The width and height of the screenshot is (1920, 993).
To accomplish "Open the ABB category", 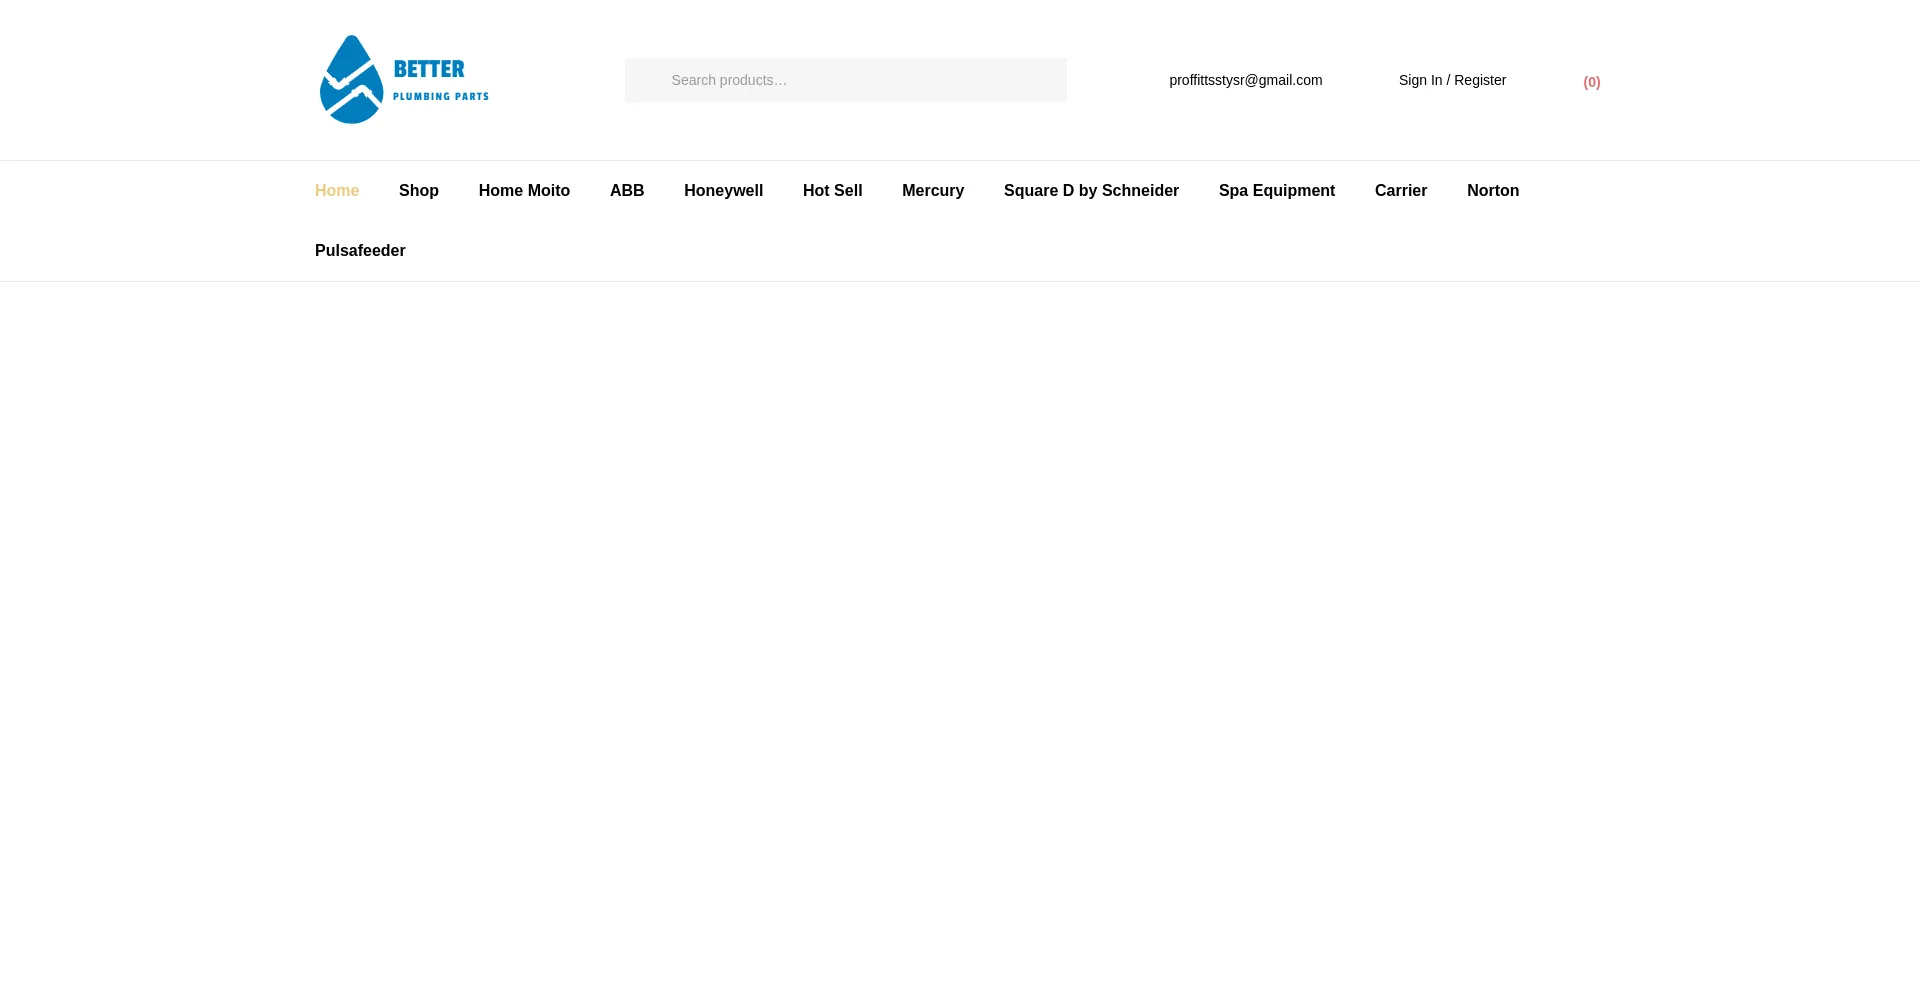I will [x=627, y=191].
